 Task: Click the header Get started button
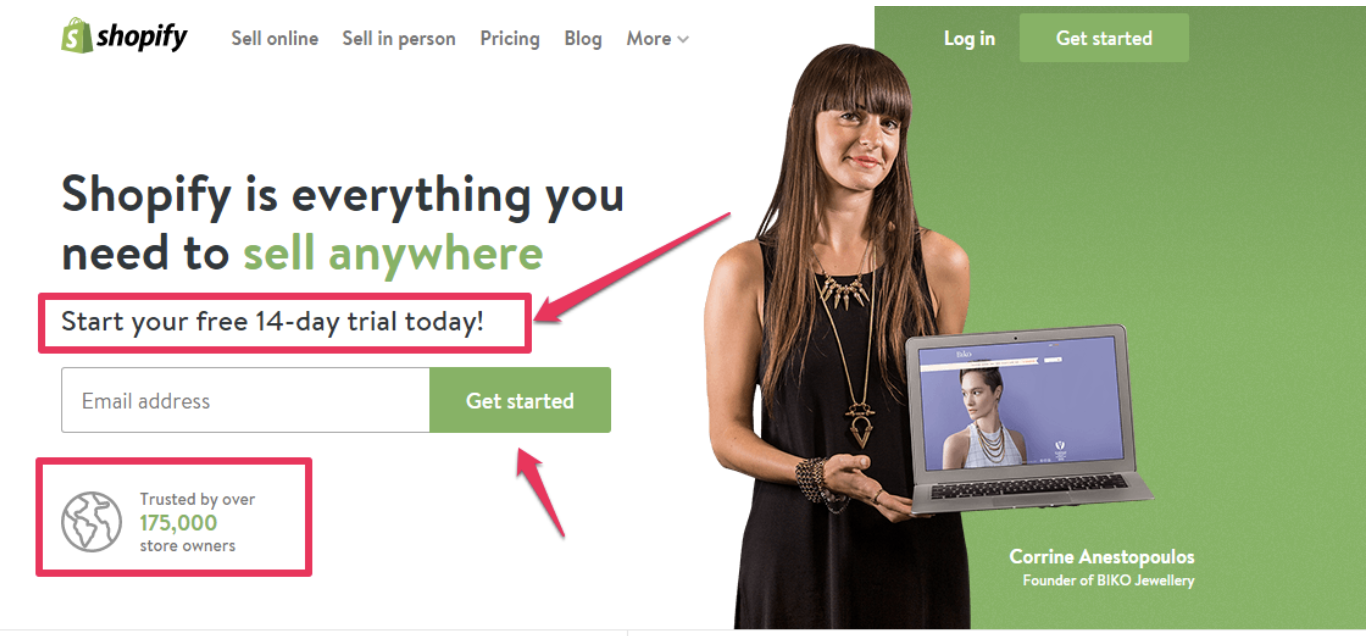[x=1104, y=38]
